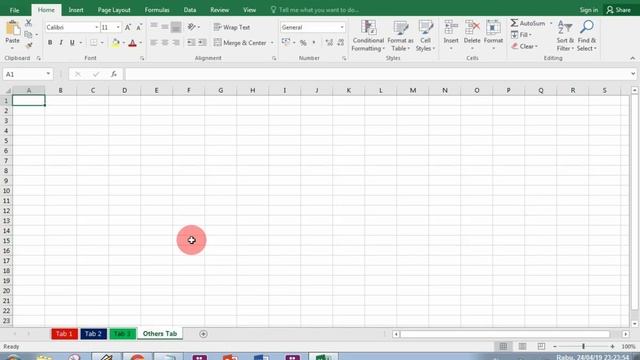The image size is (640, 360).
Task: Click Sign in
Action: point(589,10)
